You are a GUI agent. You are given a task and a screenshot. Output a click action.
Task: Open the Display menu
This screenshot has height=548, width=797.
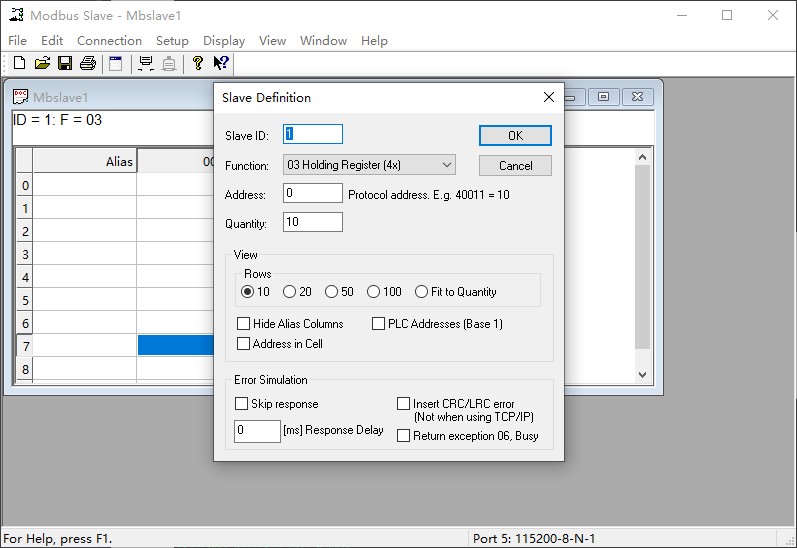(224, 41)
